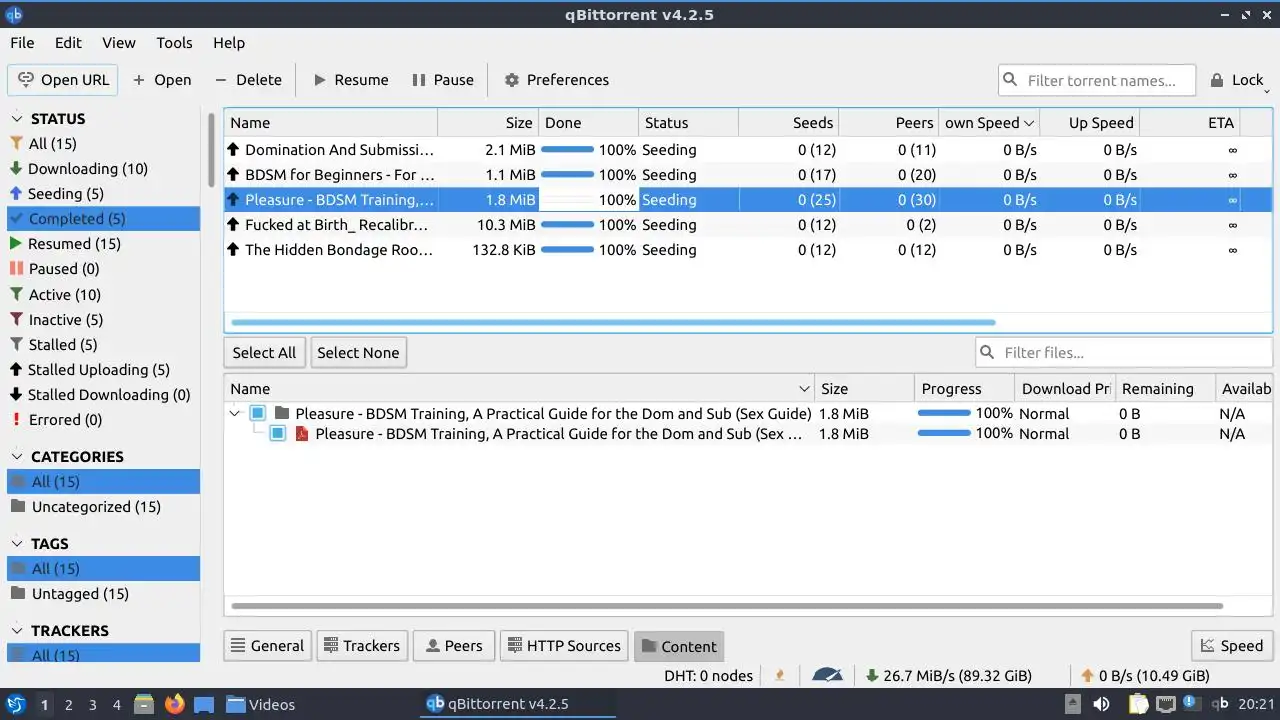The height and width of the screenshot is (720, 1280).
Task: Click the Open URL link icon button
Action: [63, 80]
